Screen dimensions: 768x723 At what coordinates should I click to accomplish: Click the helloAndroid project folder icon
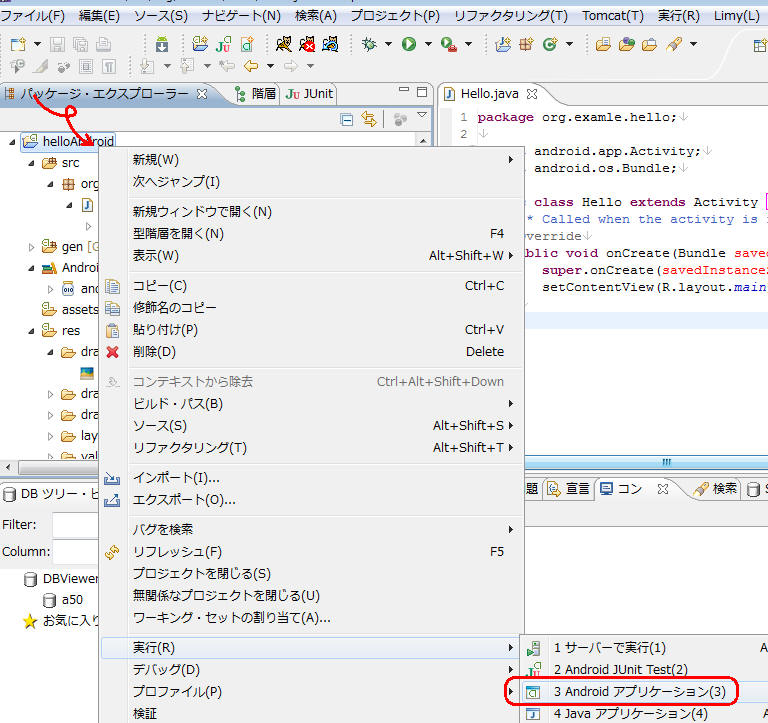point(30,142)
